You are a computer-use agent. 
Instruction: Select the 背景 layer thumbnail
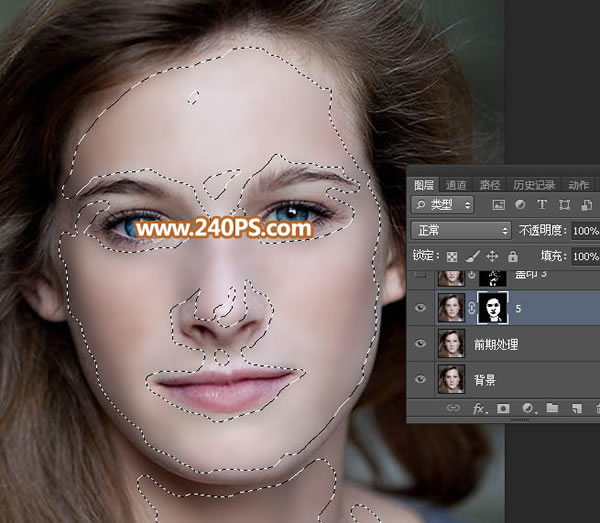(x=452, y=379)
